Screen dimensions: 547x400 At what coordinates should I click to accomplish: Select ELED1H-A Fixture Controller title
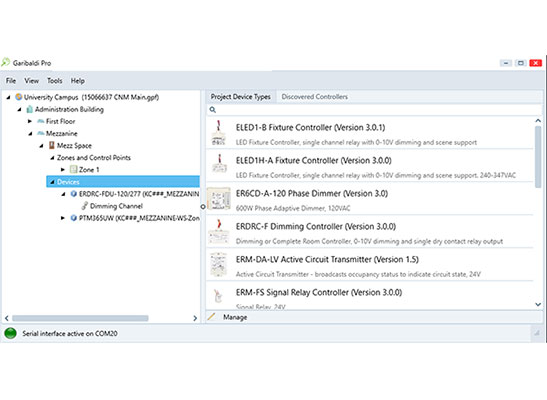313,160
